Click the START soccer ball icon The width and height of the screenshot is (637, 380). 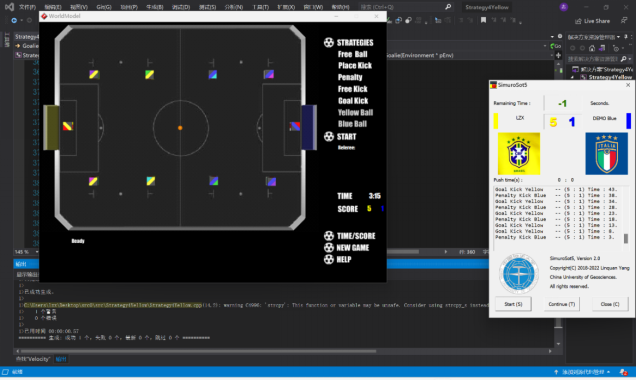pos(329,136)
